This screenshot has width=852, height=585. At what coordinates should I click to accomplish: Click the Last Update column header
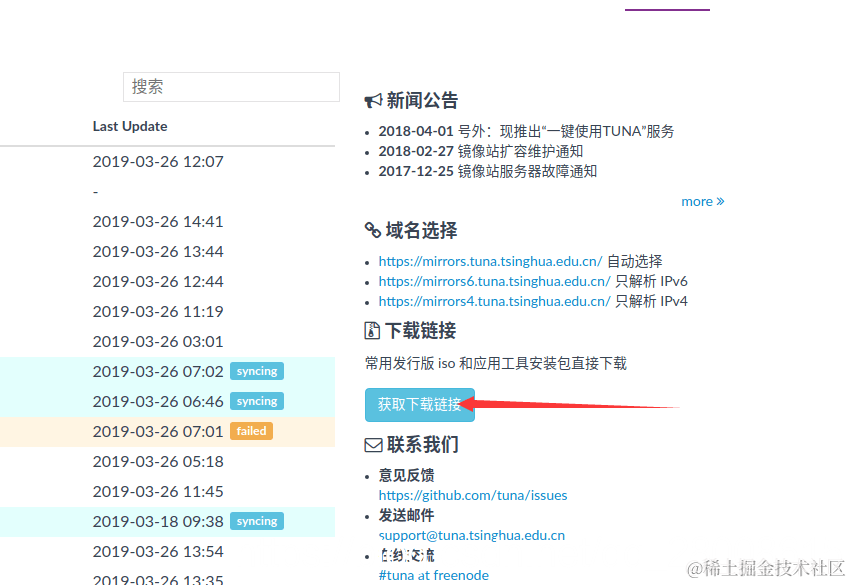tap(130, 127)
